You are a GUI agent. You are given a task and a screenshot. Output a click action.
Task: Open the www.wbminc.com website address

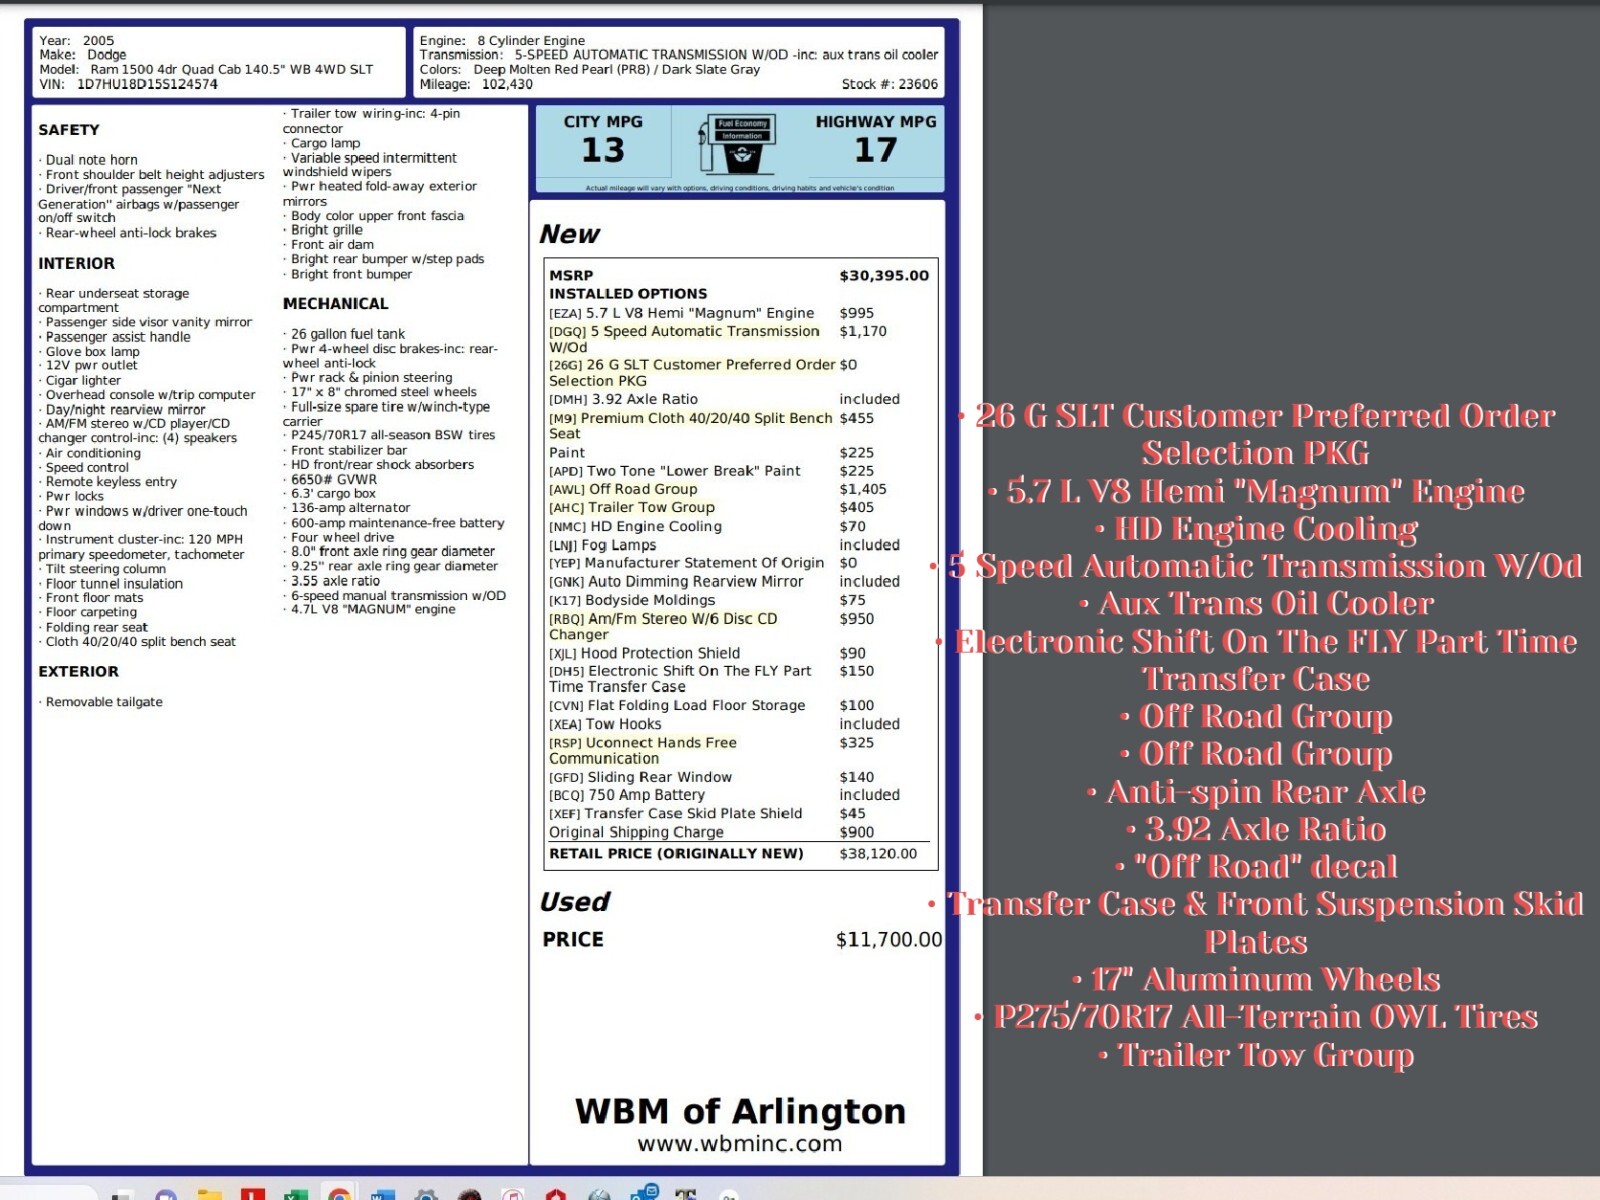coord(740,1143)
